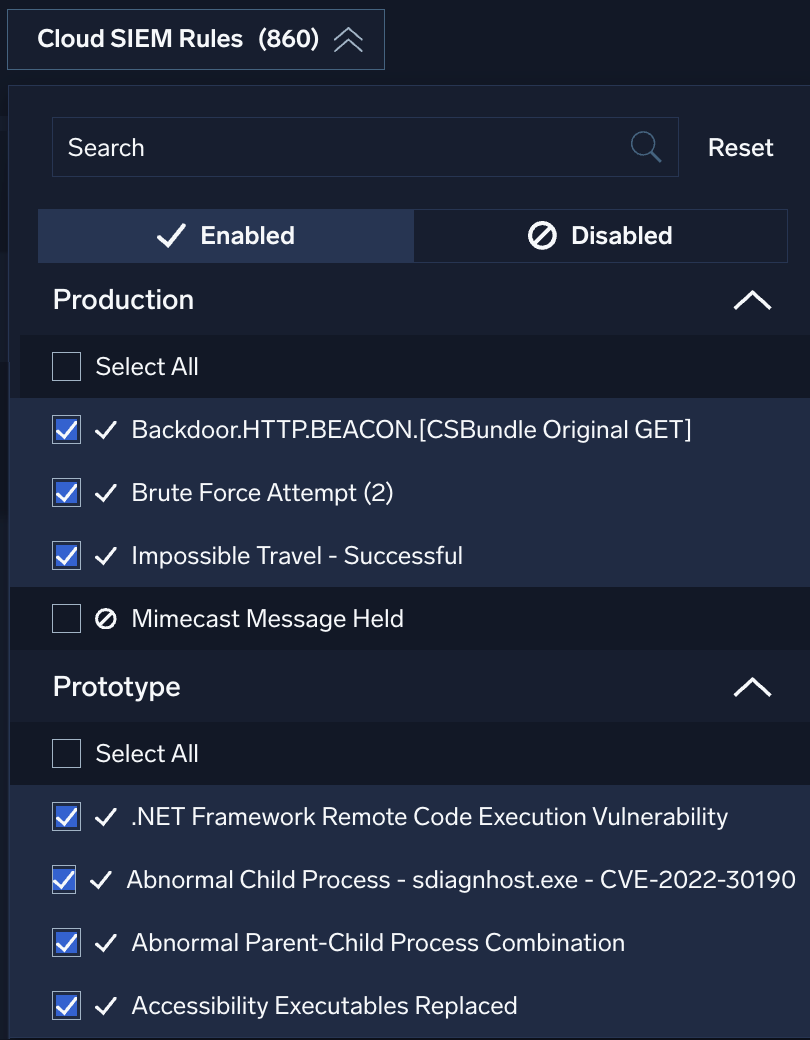Click the check icon beside Impossible Travel - Successful

[x=105, y=555]
